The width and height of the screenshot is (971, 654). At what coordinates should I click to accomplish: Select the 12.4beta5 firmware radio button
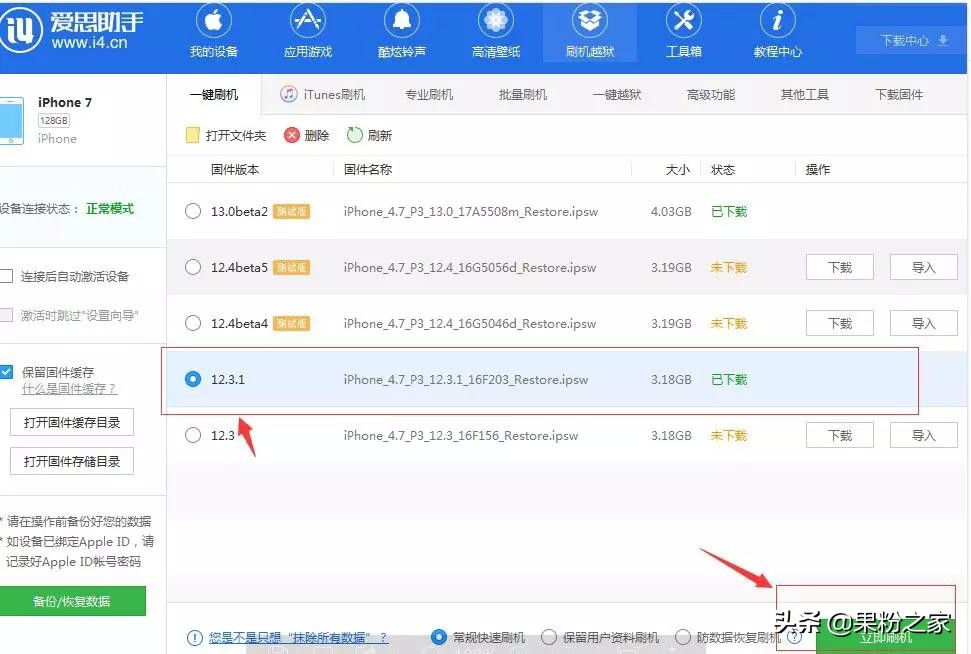click(191, 267)
